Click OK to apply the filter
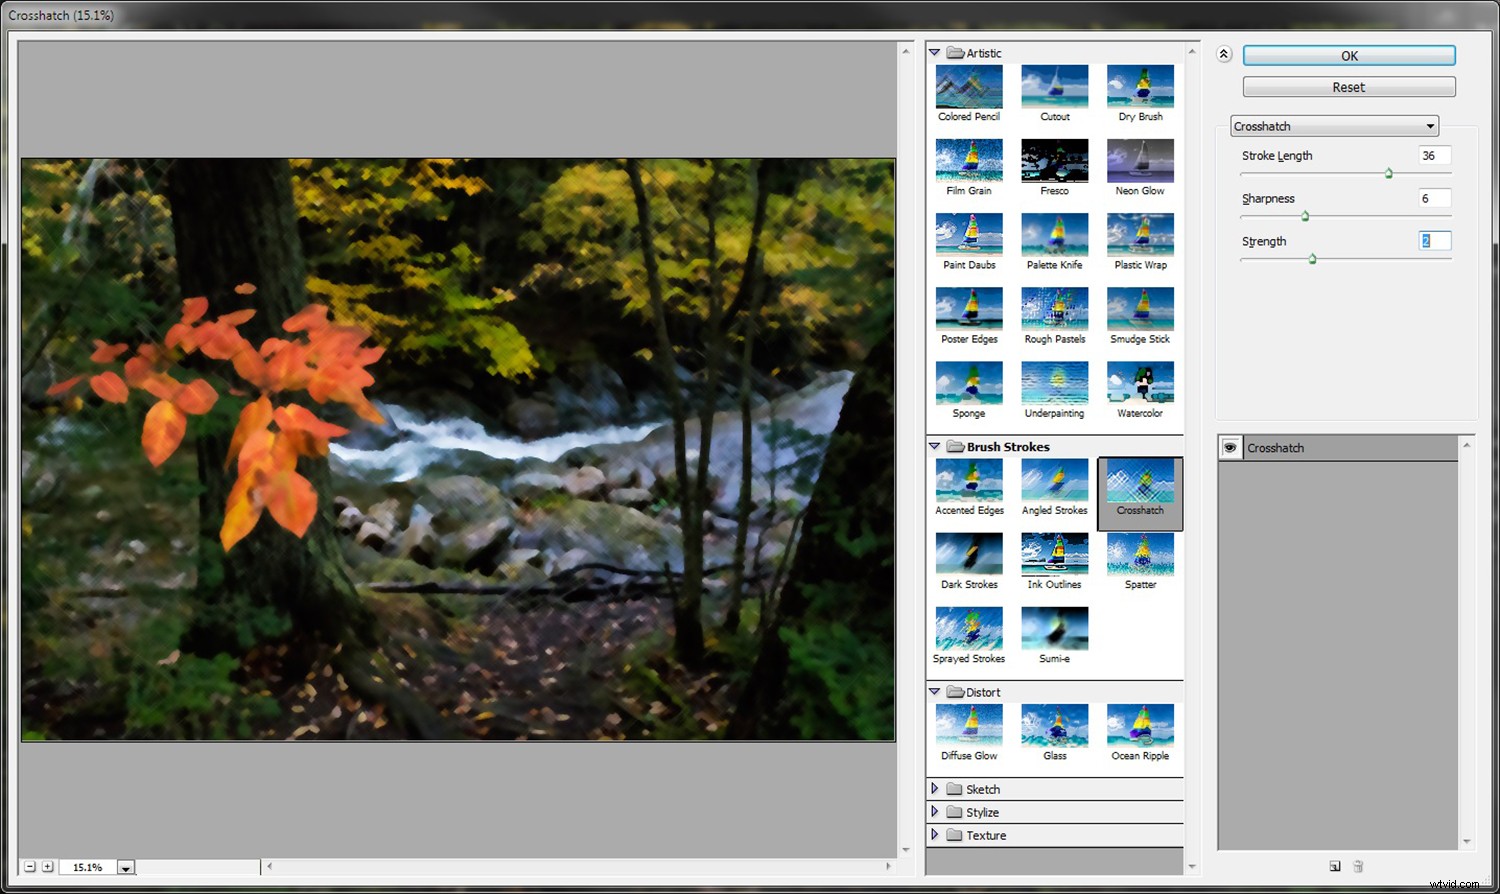The width and height of the screenshot is (1500, 894). [1348, 55]
